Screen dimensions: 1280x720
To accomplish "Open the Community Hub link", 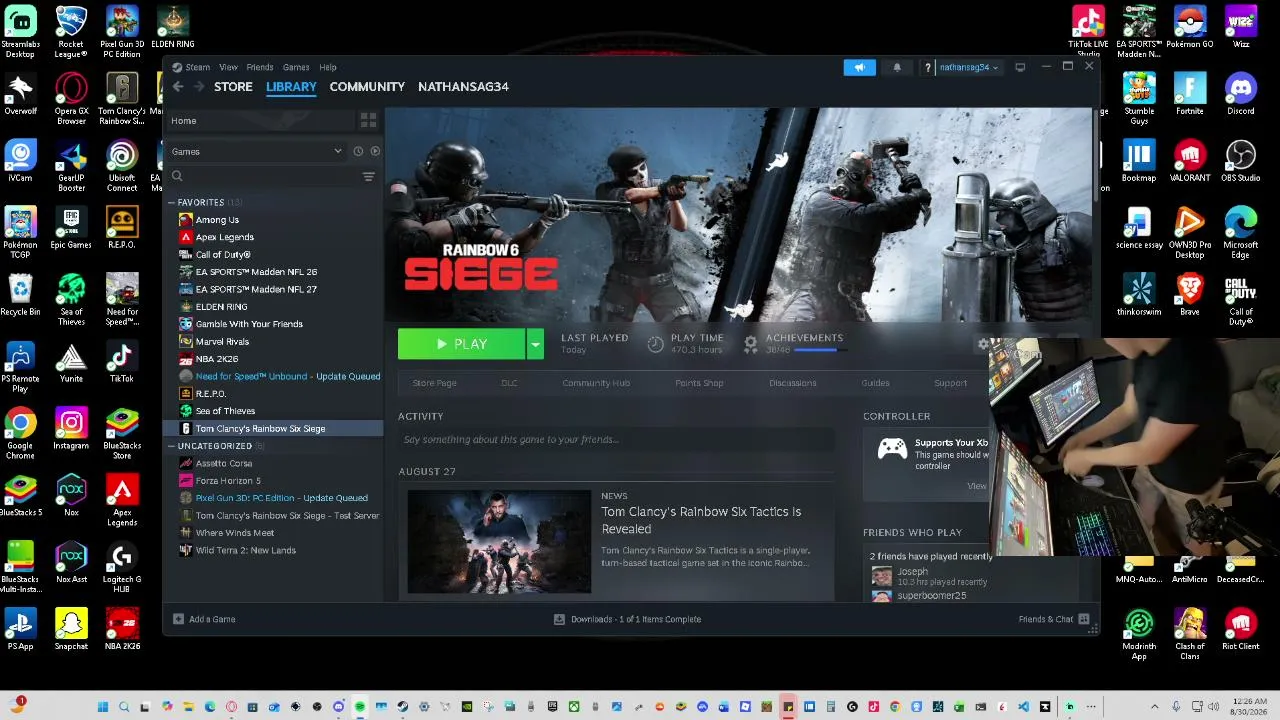I will pos(596,383).
